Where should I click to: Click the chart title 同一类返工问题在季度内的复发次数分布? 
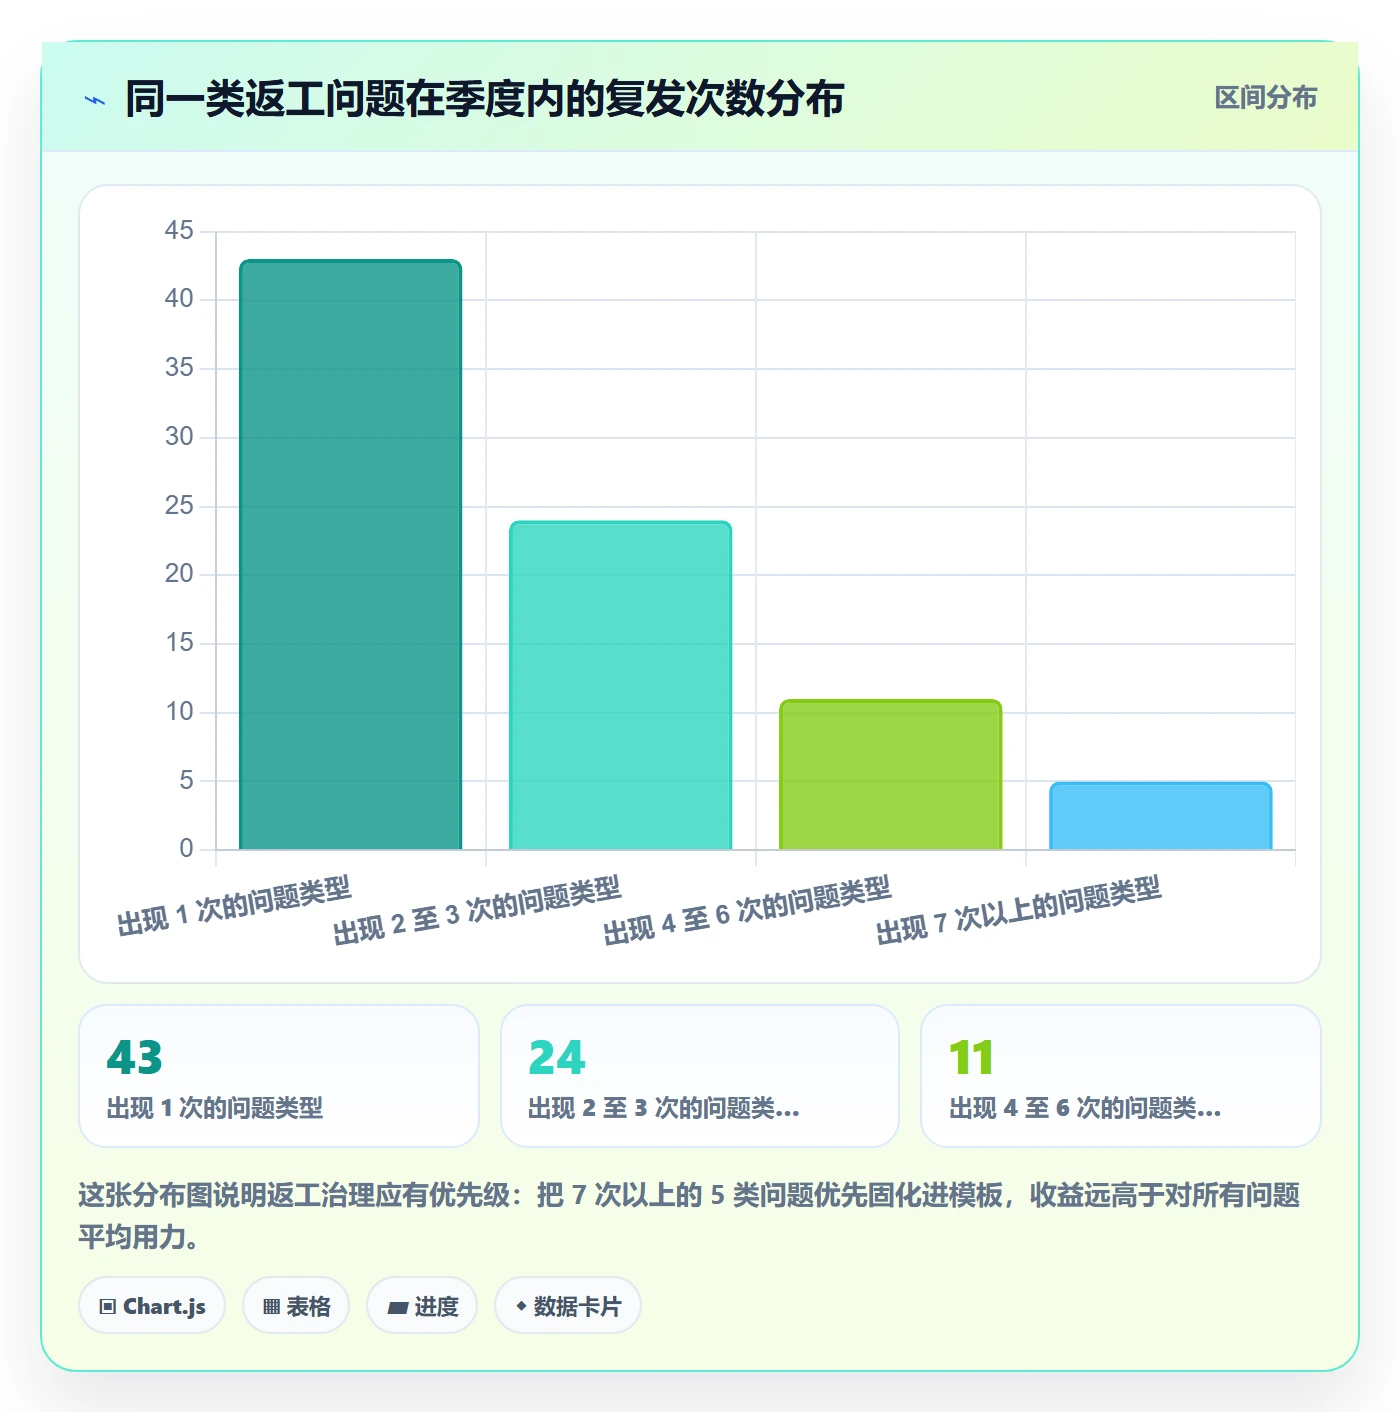point(485,99)
